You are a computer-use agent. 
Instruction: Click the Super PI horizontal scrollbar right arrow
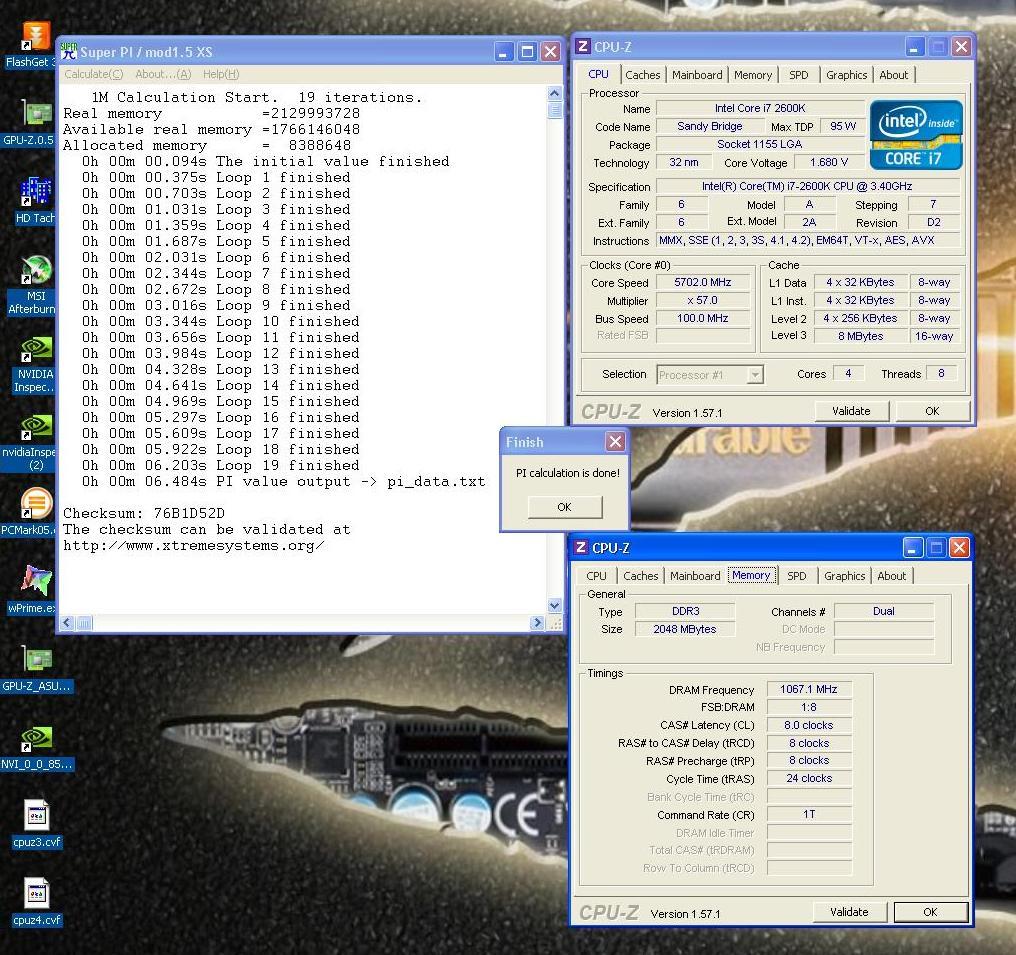(x=537, y=623)
